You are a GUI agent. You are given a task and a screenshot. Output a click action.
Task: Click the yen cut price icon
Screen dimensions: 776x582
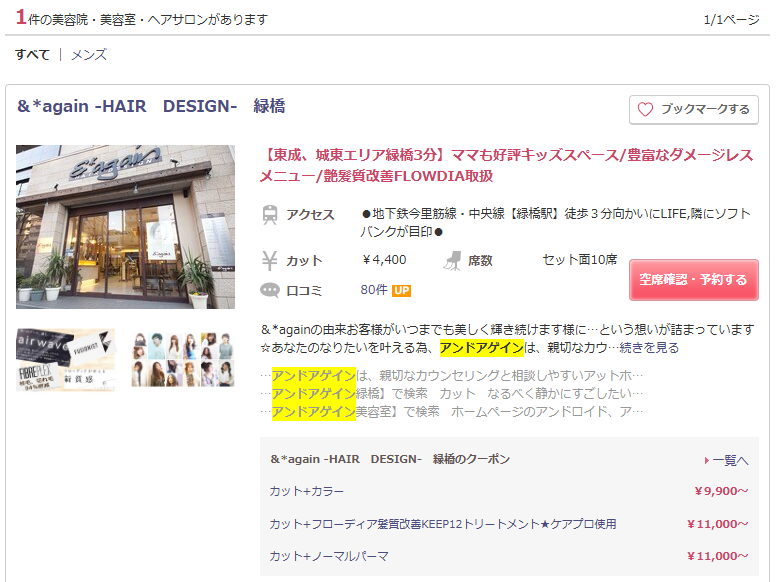click(x=270, y=261)
